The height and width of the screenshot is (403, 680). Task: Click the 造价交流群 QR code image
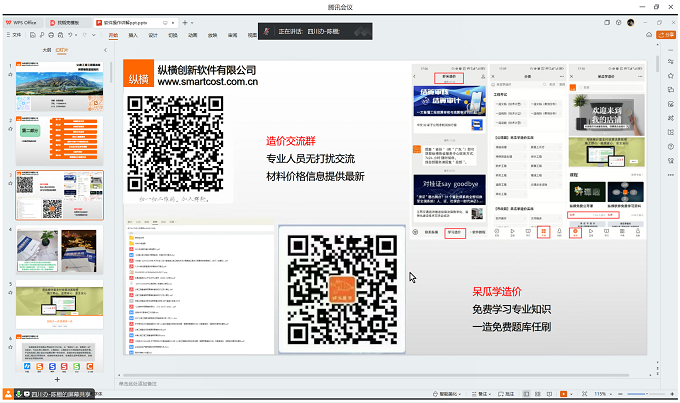(x=175, y=144)
